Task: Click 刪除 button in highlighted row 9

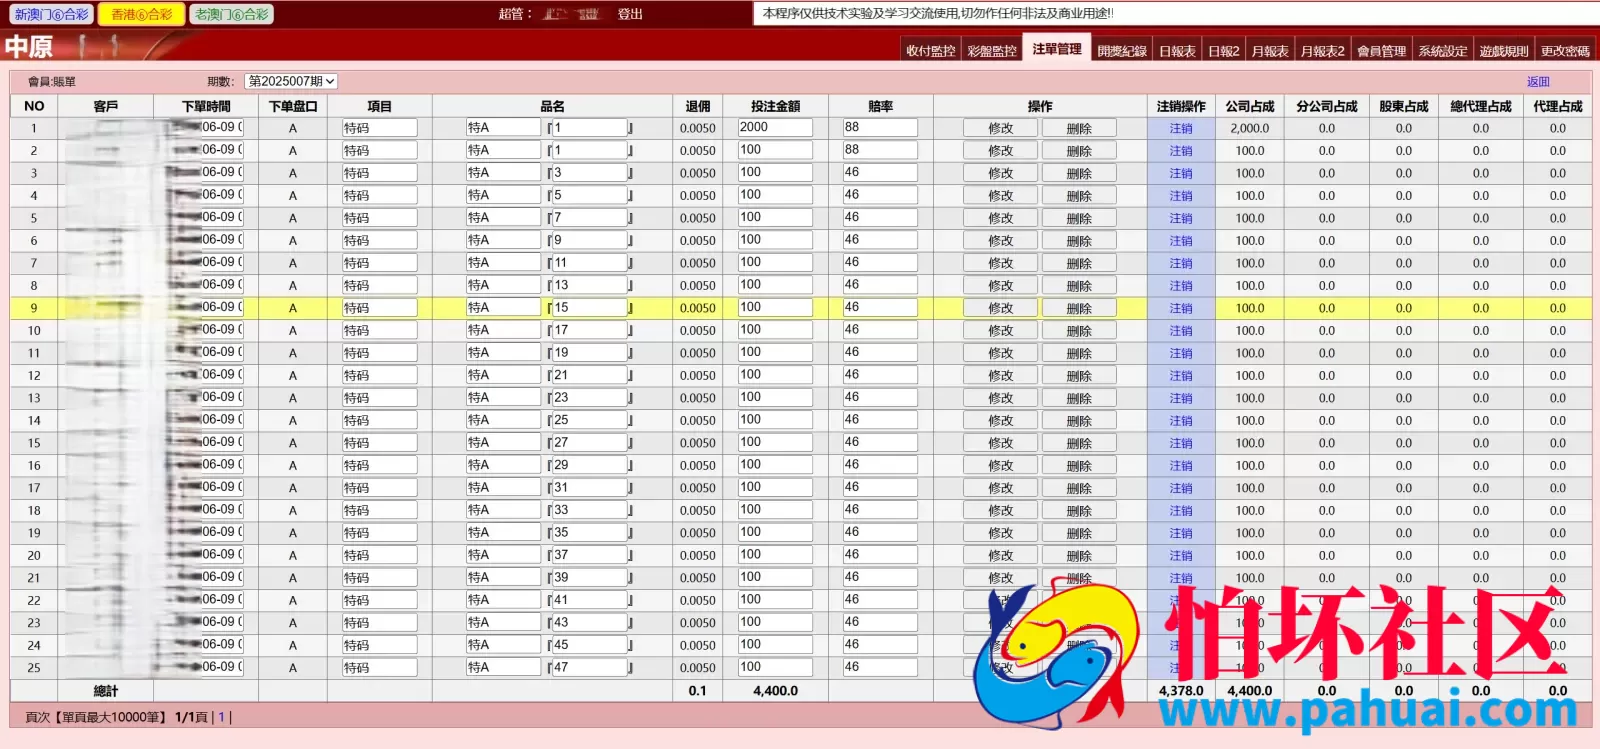Action: pos(1079,308)
